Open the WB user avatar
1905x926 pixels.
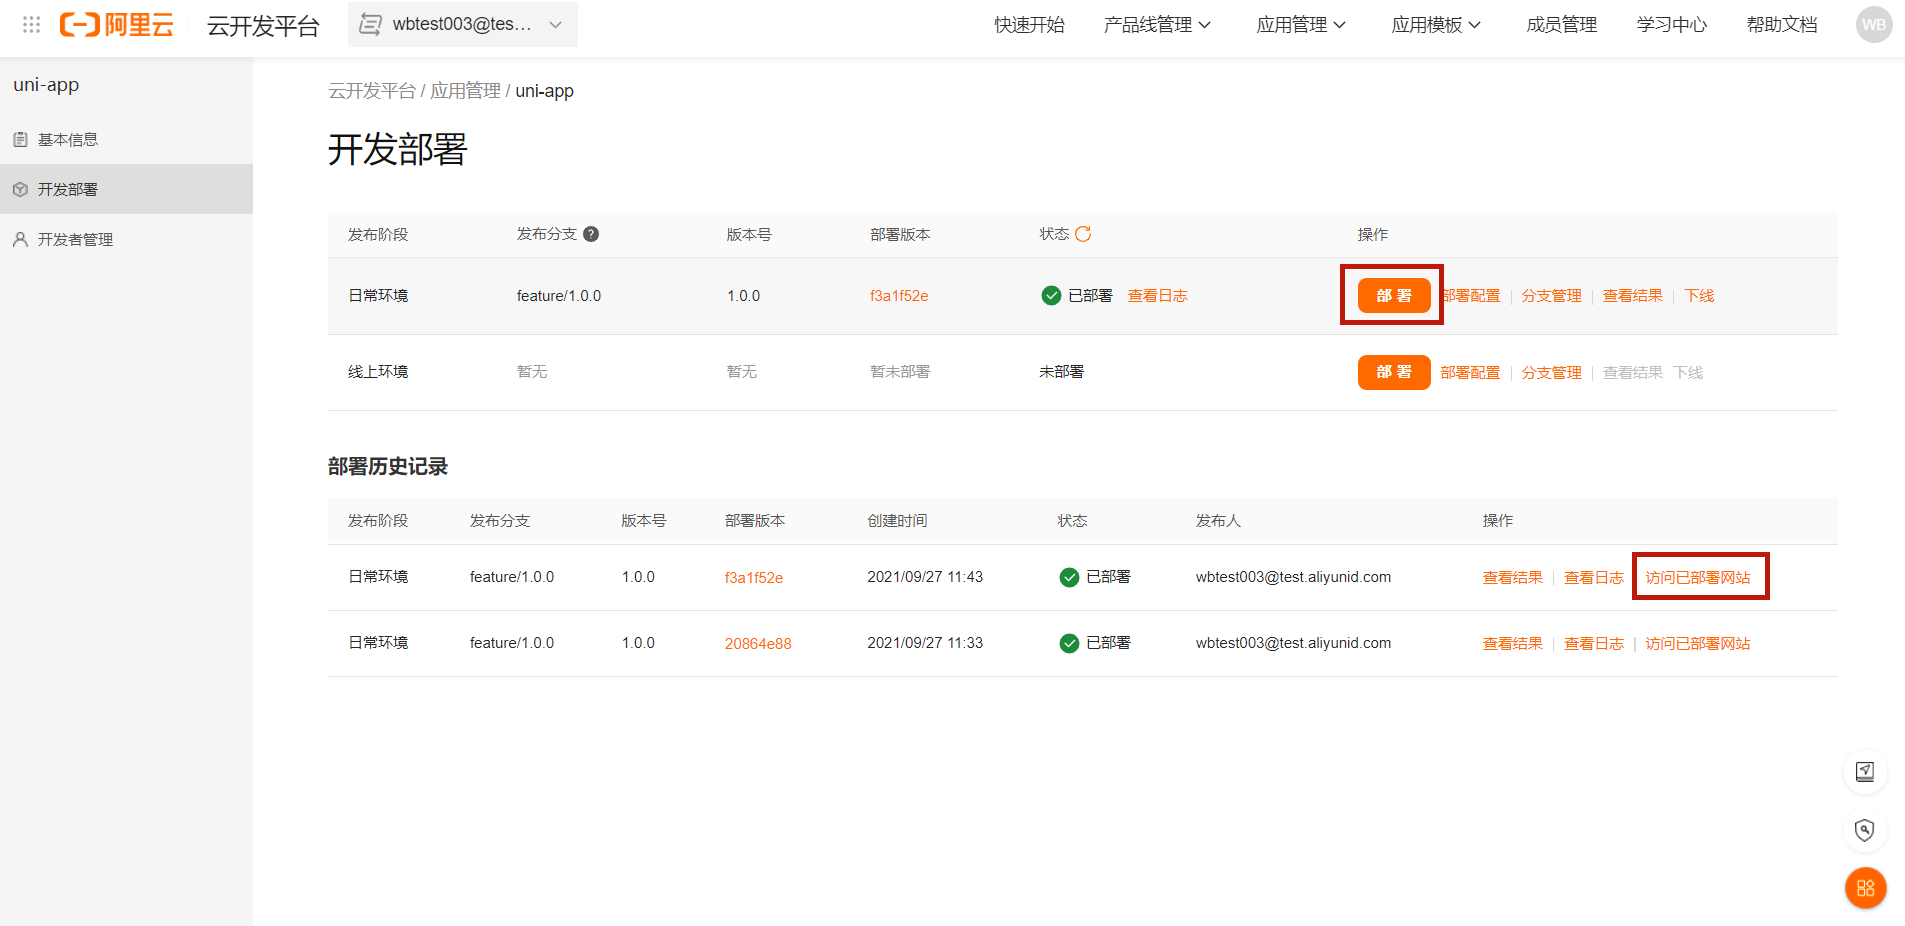pyautogui.click(x=1874, y=25)
